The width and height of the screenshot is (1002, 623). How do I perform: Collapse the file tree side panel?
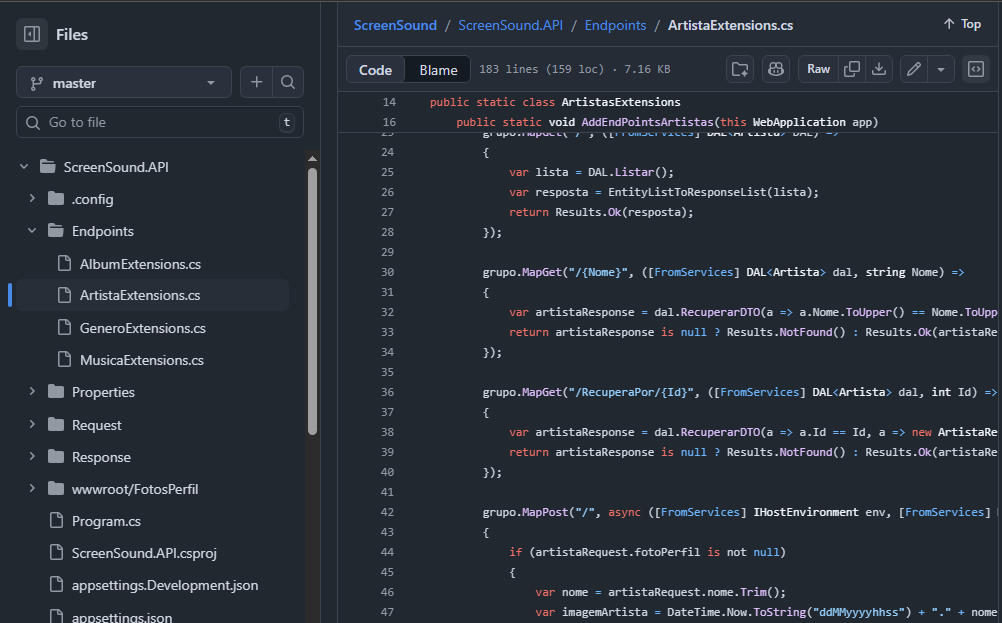32,34
